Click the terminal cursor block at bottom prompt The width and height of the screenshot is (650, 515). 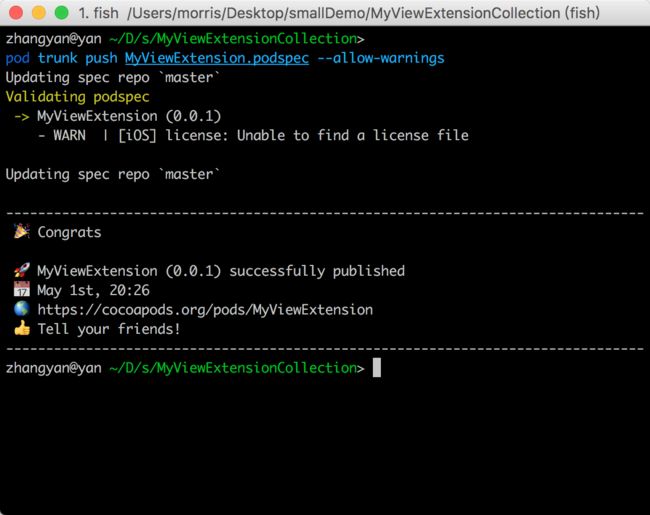coord(376,368)
